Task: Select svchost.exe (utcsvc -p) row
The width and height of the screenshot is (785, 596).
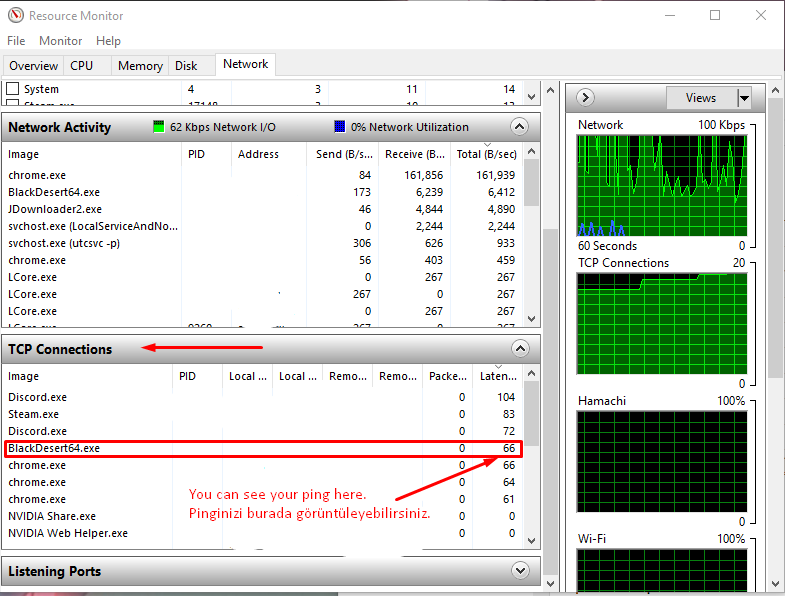Action: click(262, 243)
